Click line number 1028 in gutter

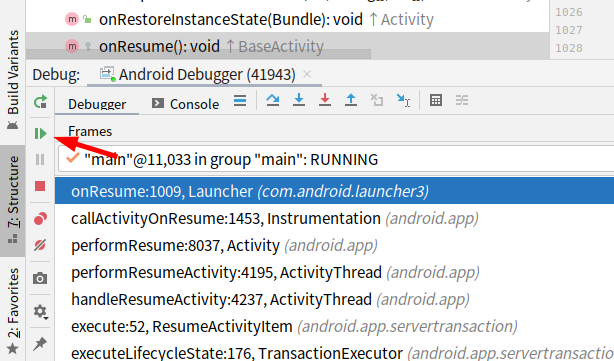pos(569,48)
